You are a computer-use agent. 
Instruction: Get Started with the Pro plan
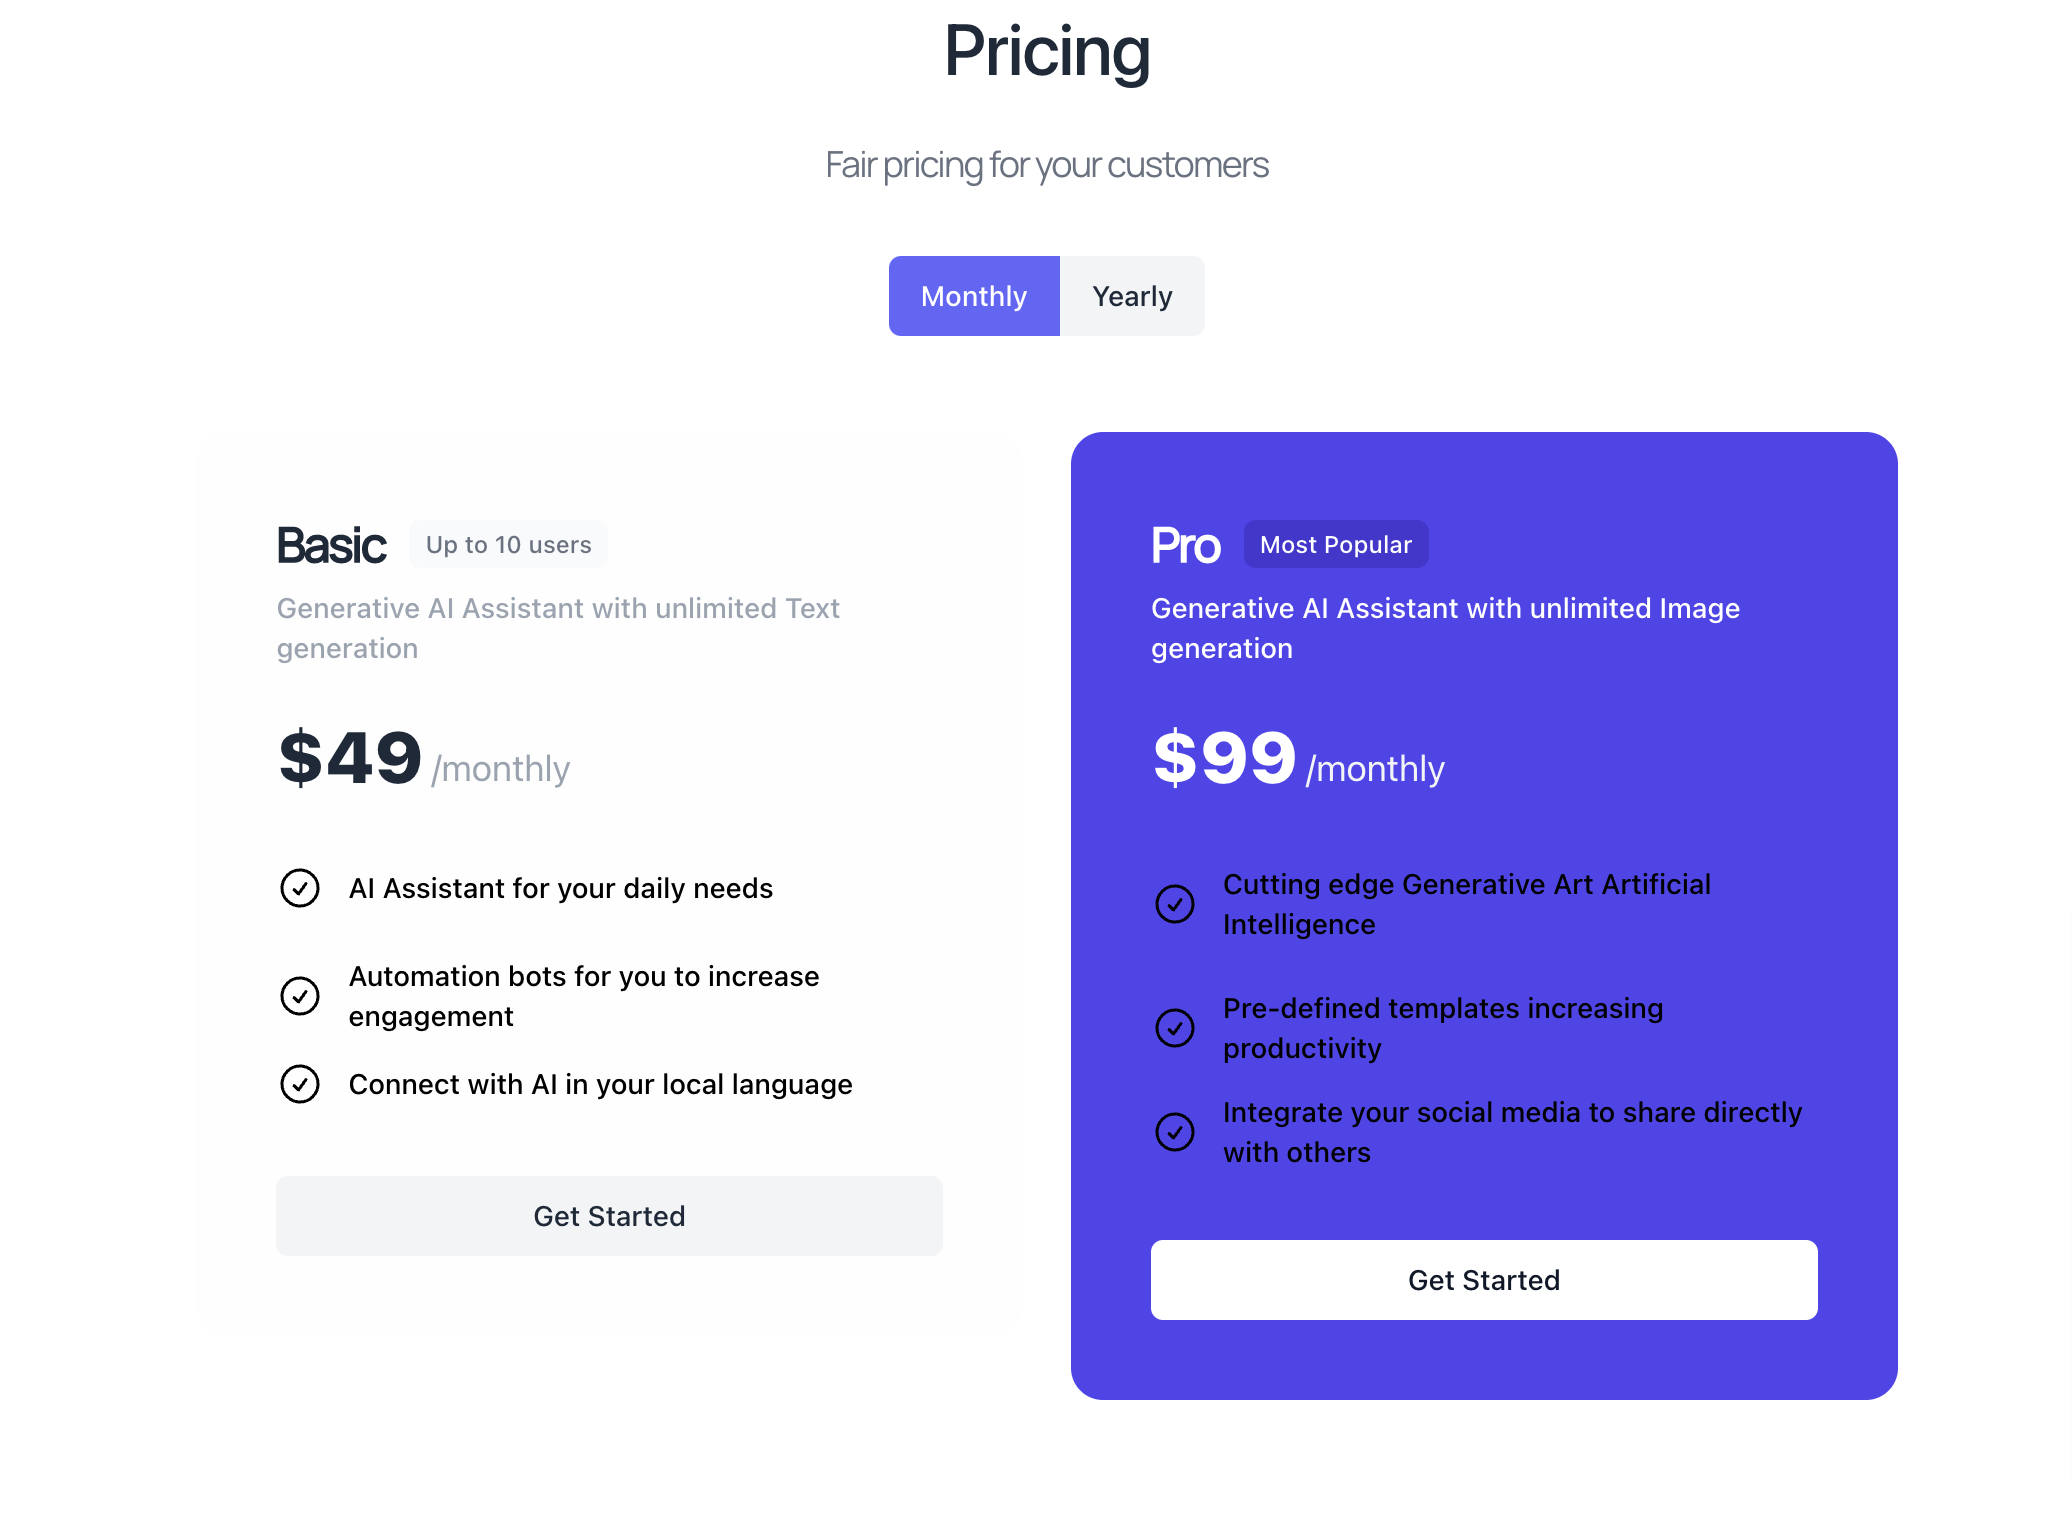[1484, 1280]
